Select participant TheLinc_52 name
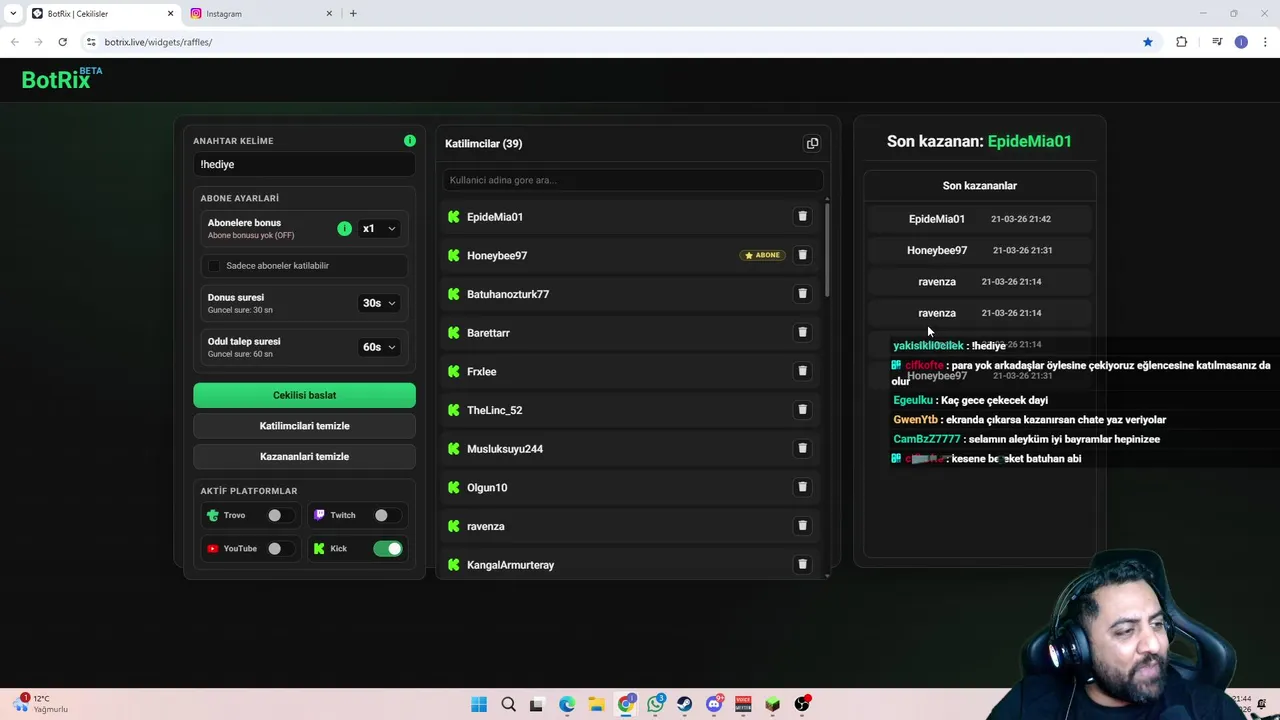The width and height of the screenshot is (1280, 720). pos(494,410)
